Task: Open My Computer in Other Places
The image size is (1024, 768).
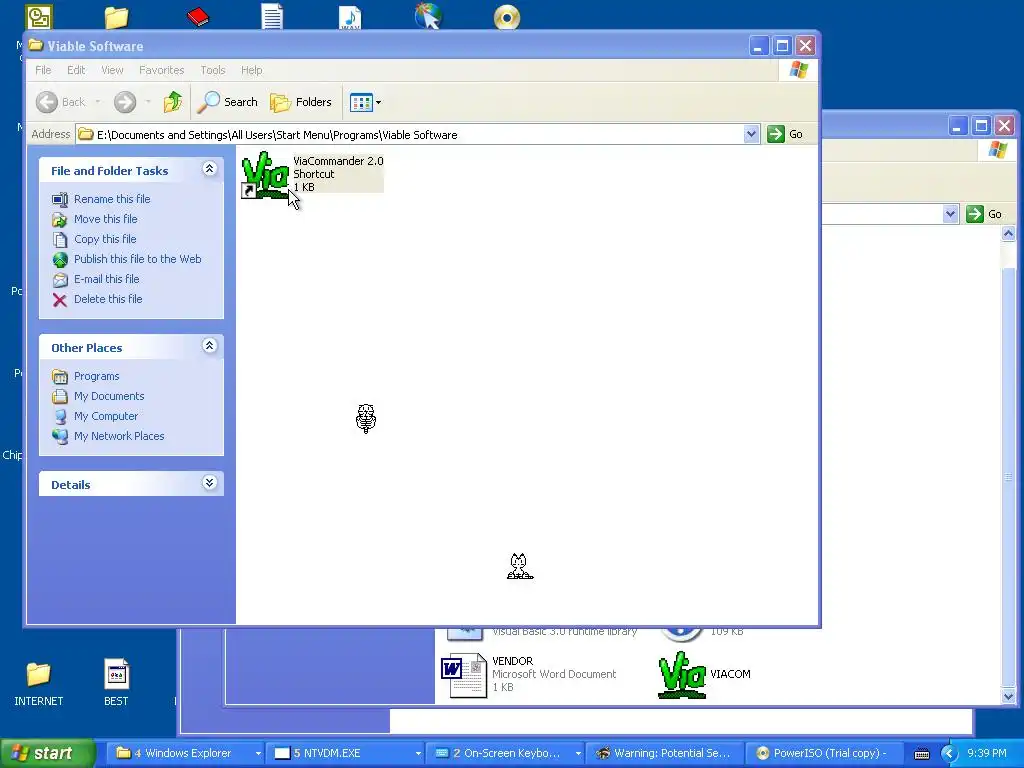Action: 106,416
